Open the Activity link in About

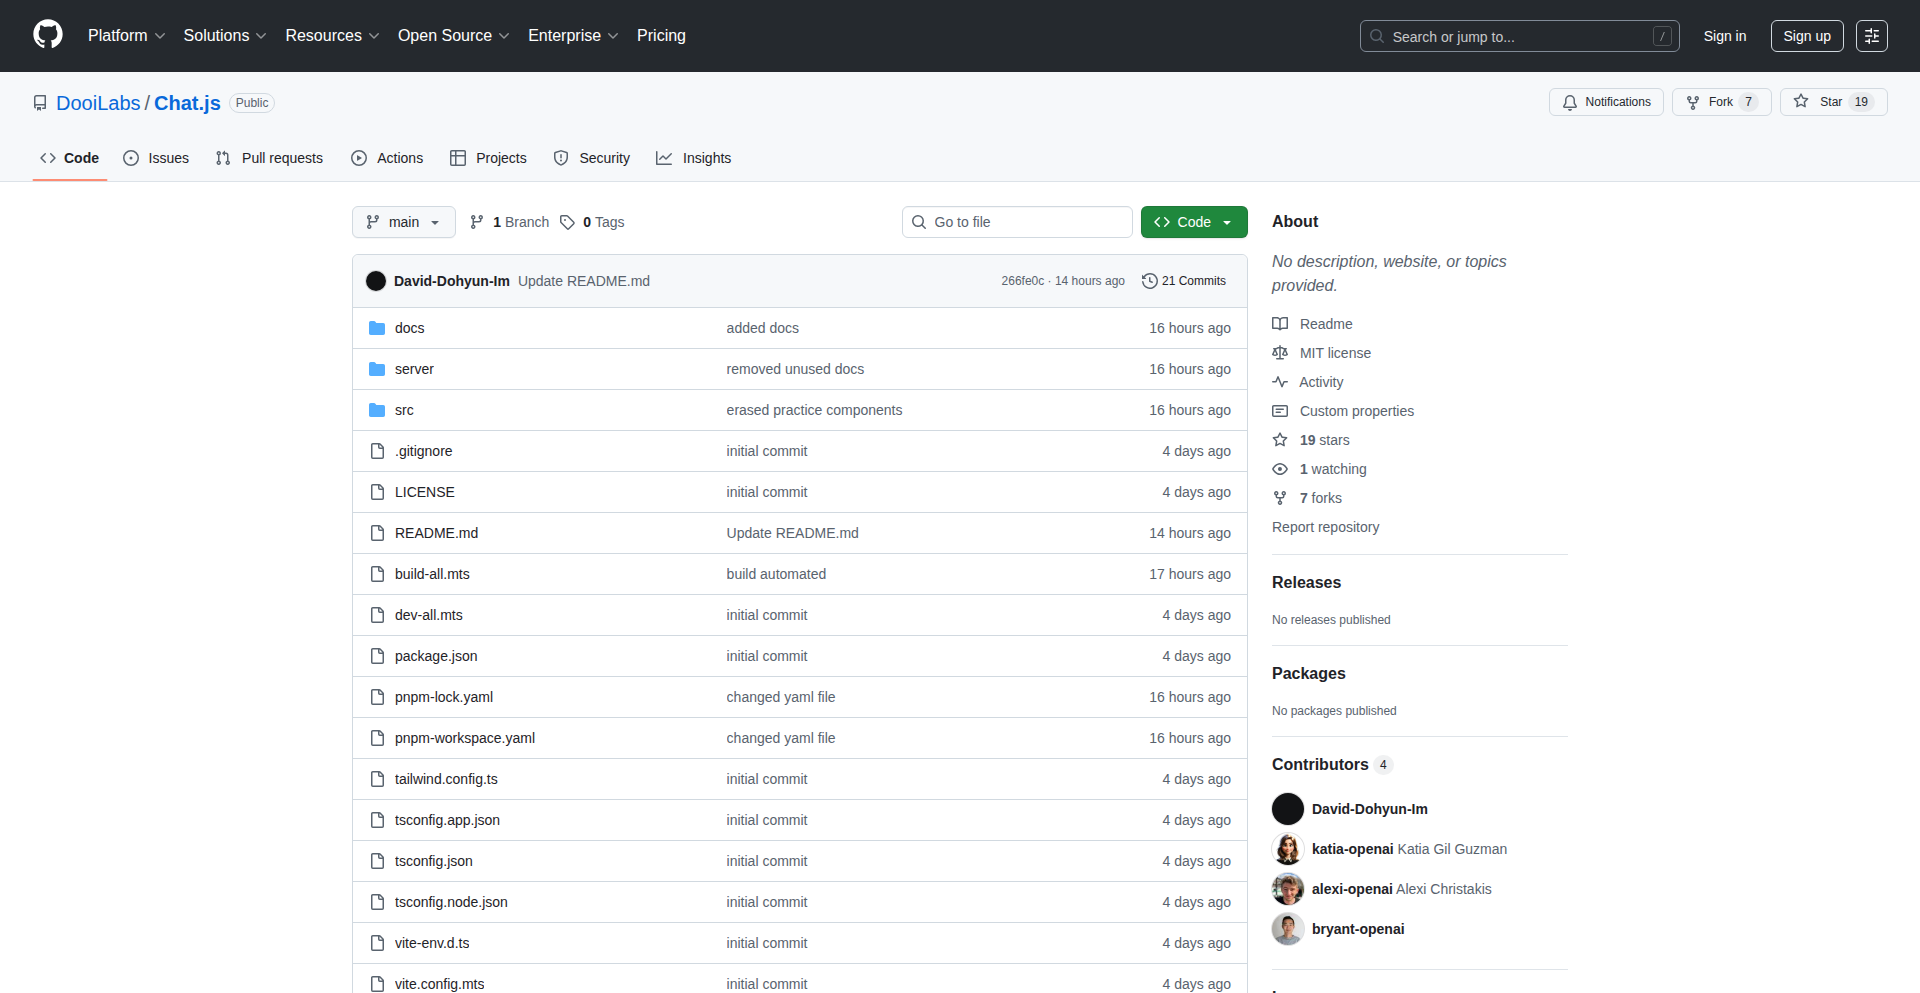tap(1320, 382)
